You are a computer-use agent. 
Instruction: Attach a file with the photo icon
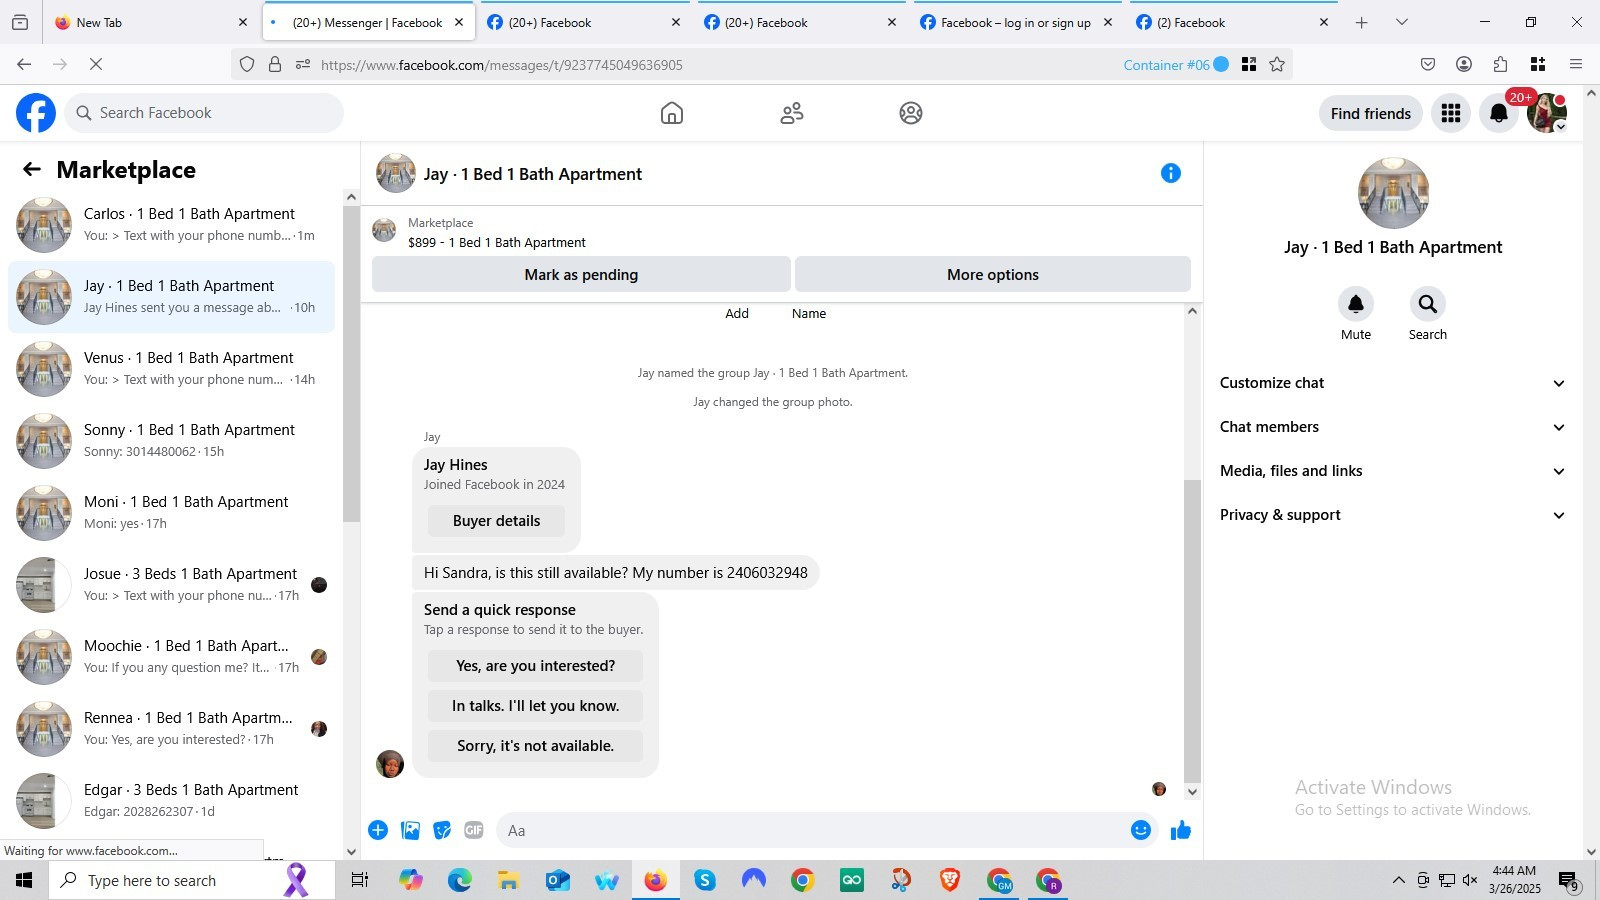click(410, 830)
